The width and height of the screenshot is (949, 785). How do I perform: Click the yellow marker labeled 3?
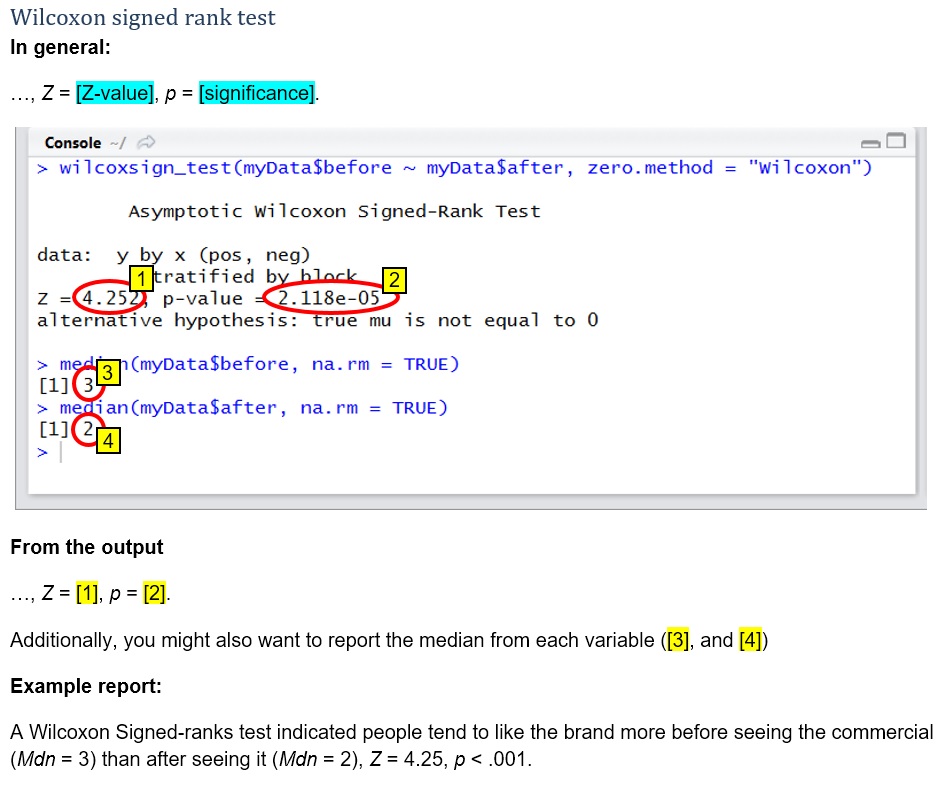tap(109, 373)
